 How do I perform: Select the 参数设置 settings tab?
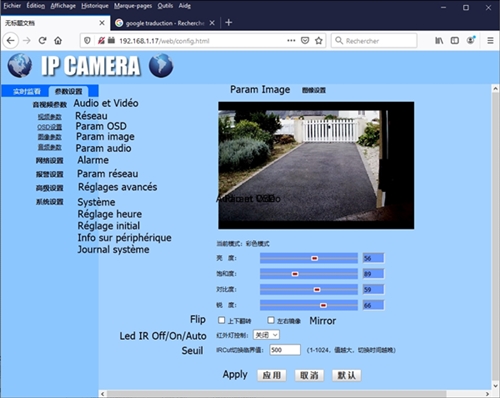pos(68,91)
